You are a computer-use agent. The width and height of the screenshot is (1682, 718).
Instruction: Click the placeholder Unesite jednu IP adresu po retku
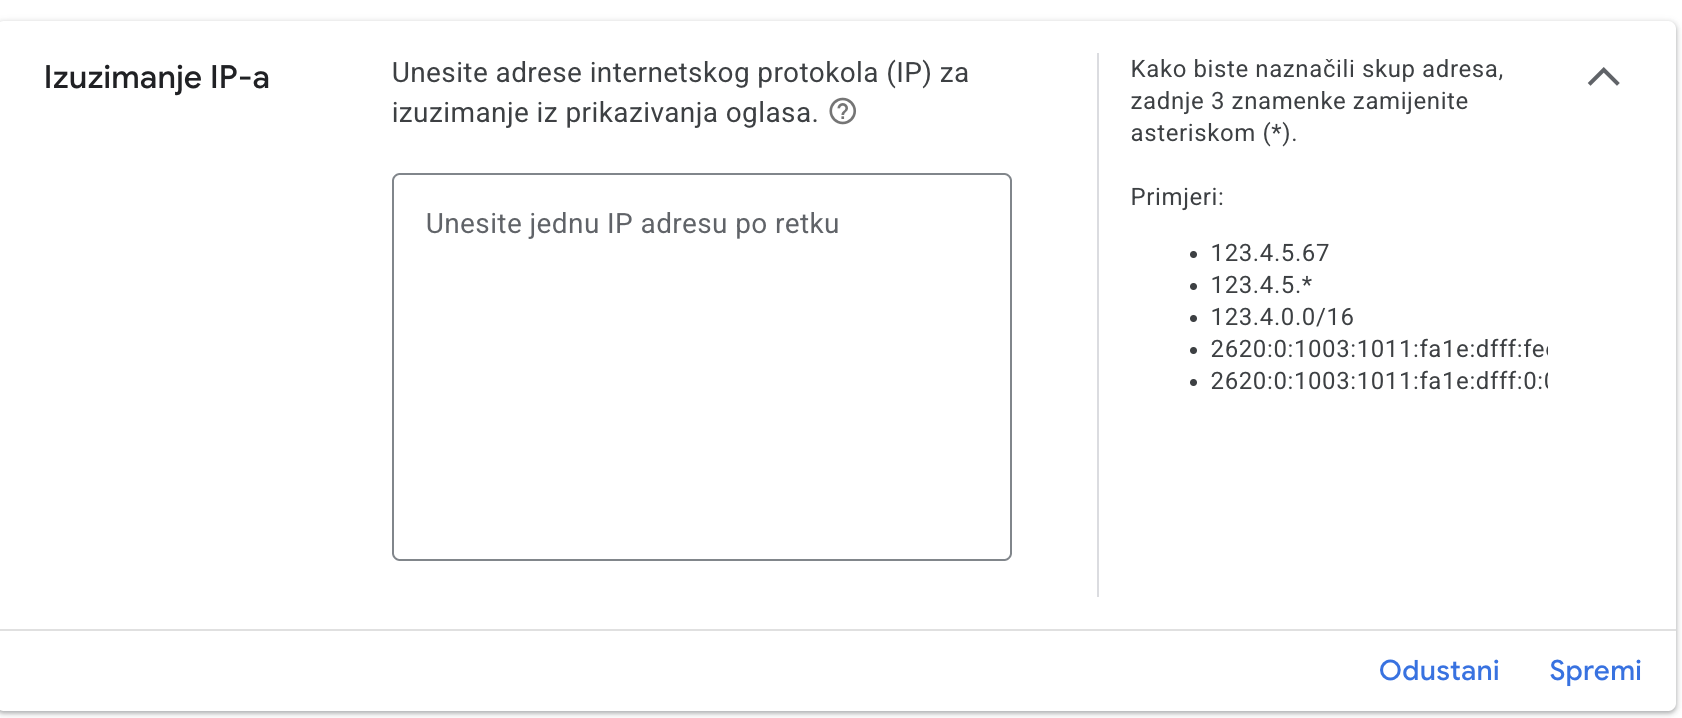click(632, 224)
